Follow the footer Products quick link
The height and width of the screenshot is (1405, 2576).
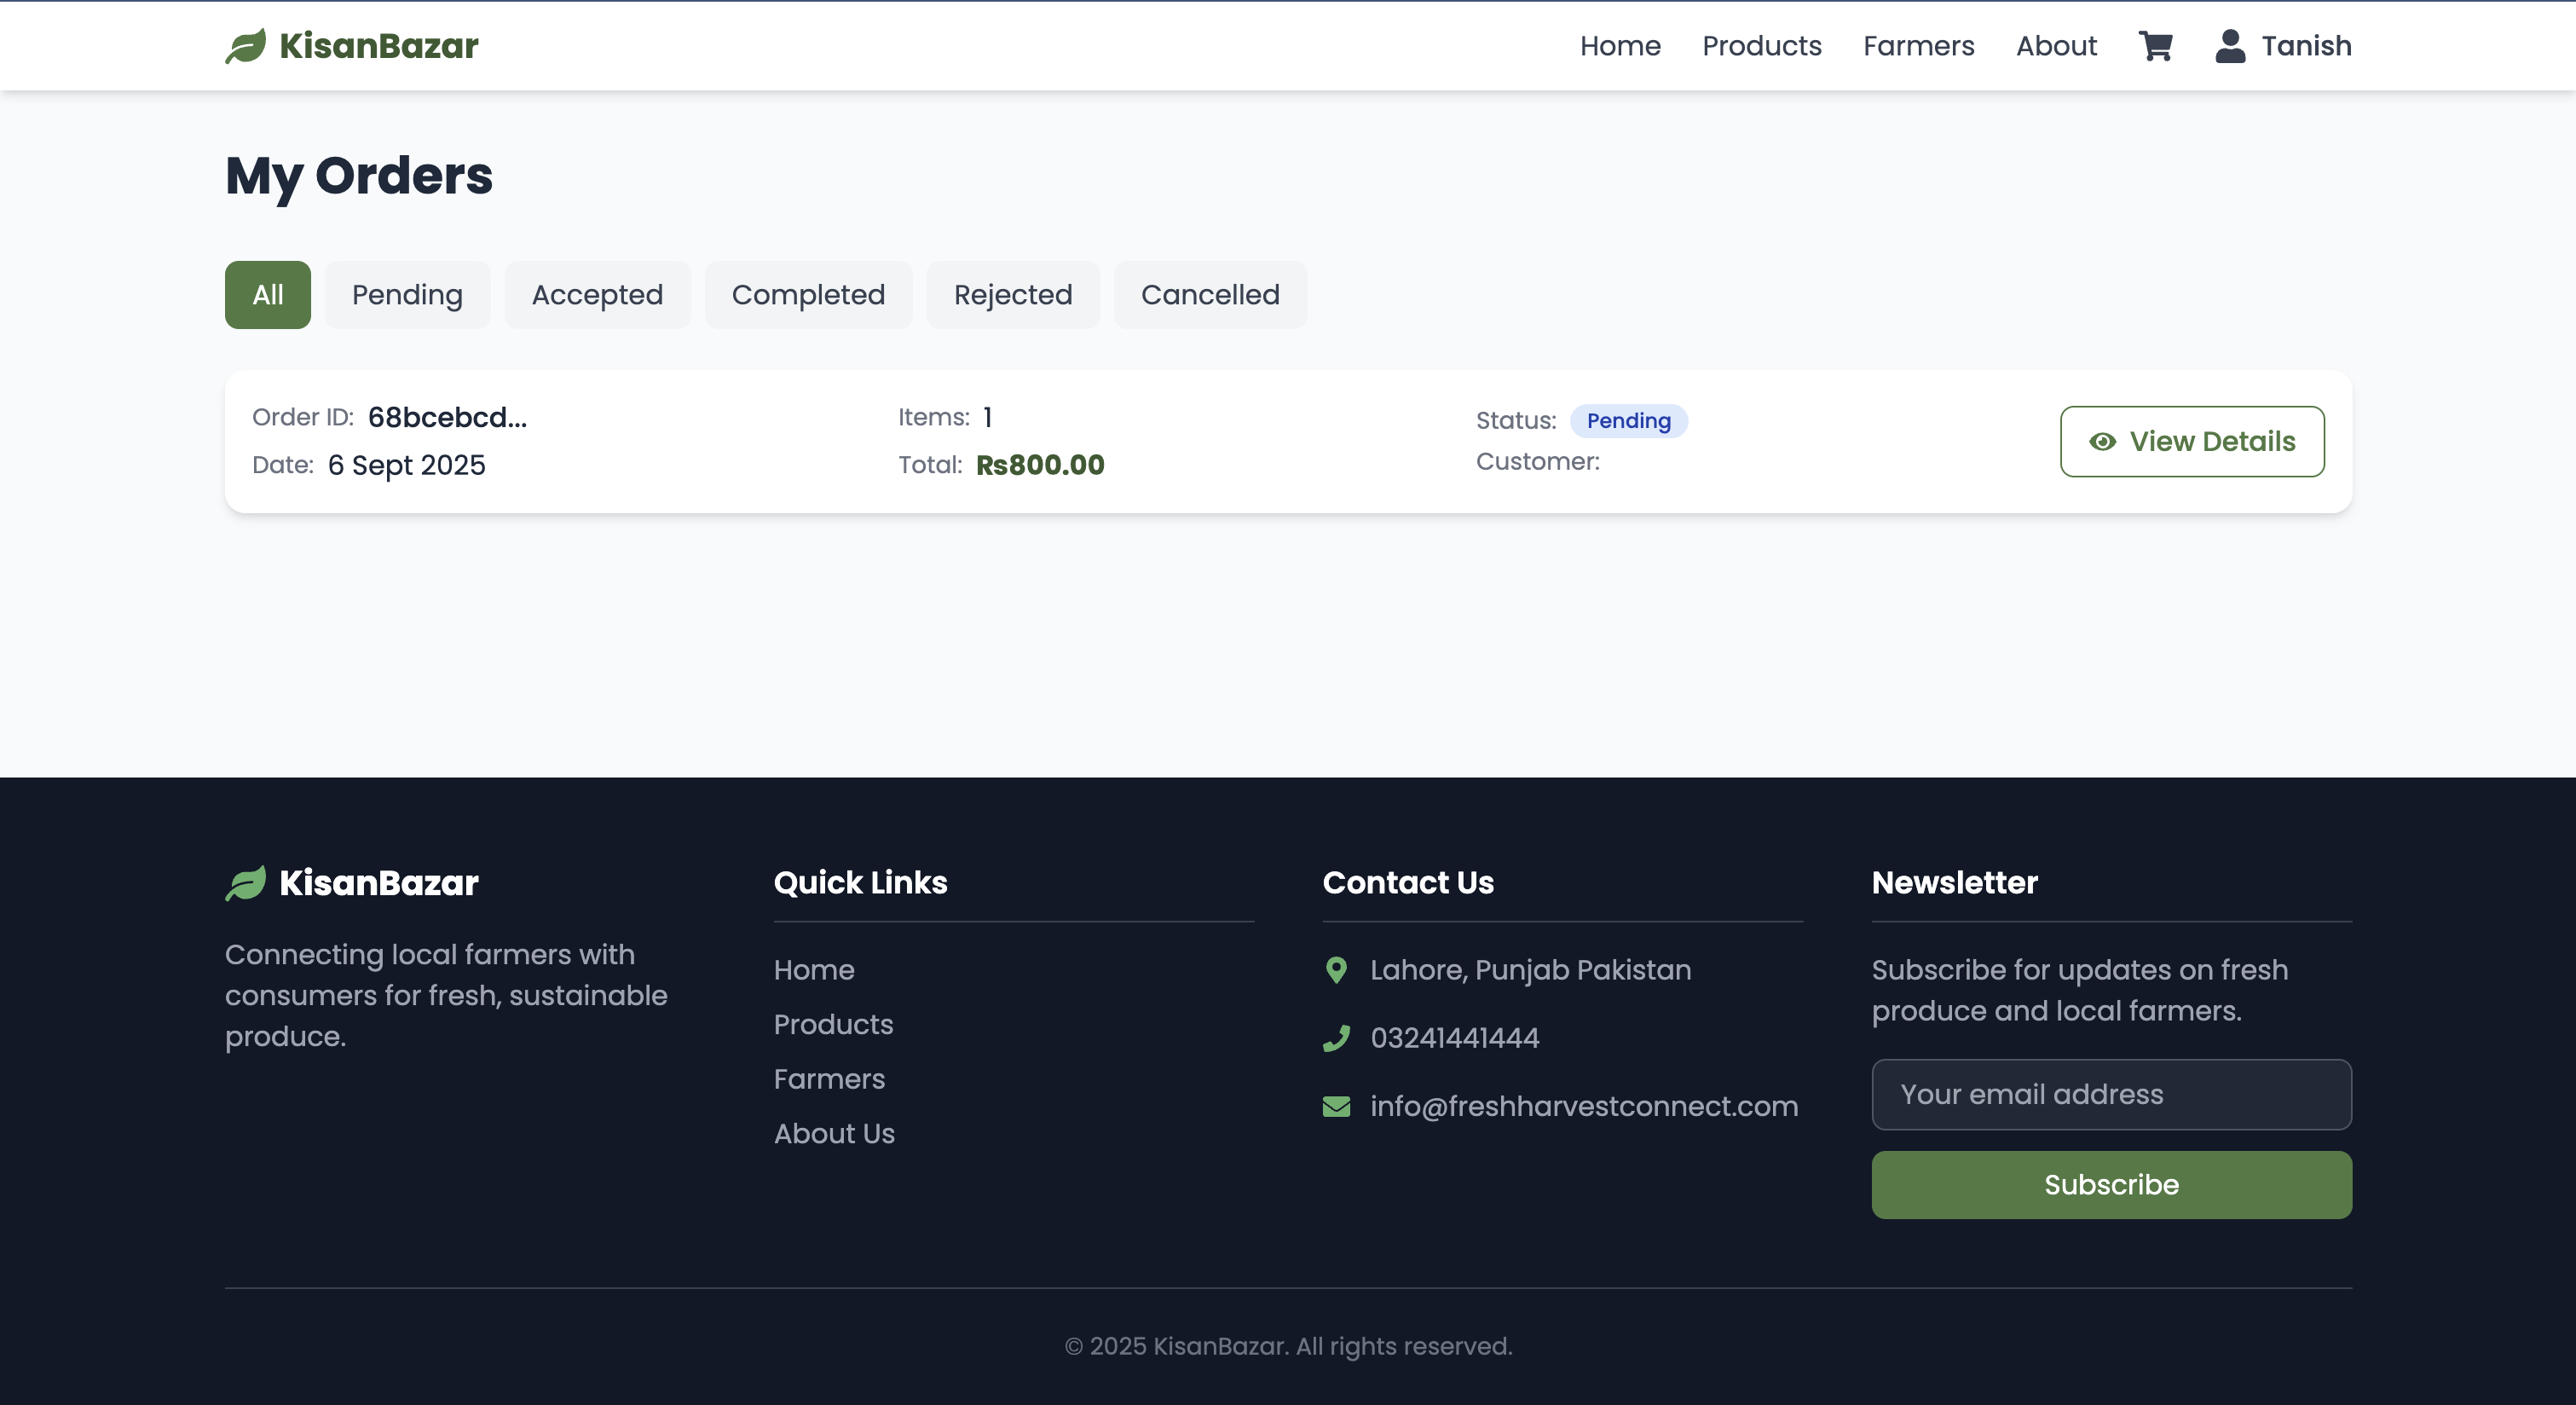pos(833,1024)
